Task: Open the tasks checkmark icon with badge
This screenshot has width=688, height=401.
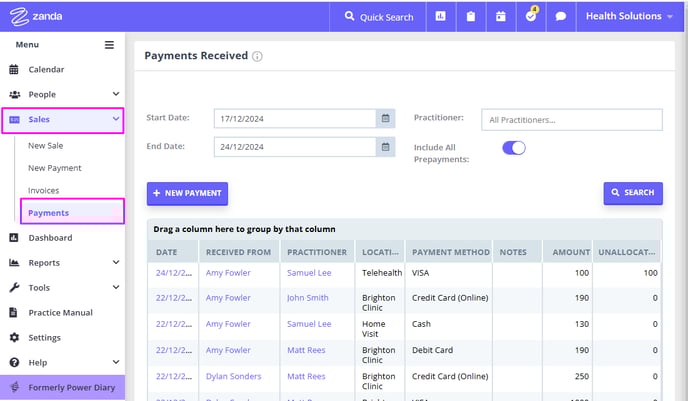Action: [x=531, y=15]
